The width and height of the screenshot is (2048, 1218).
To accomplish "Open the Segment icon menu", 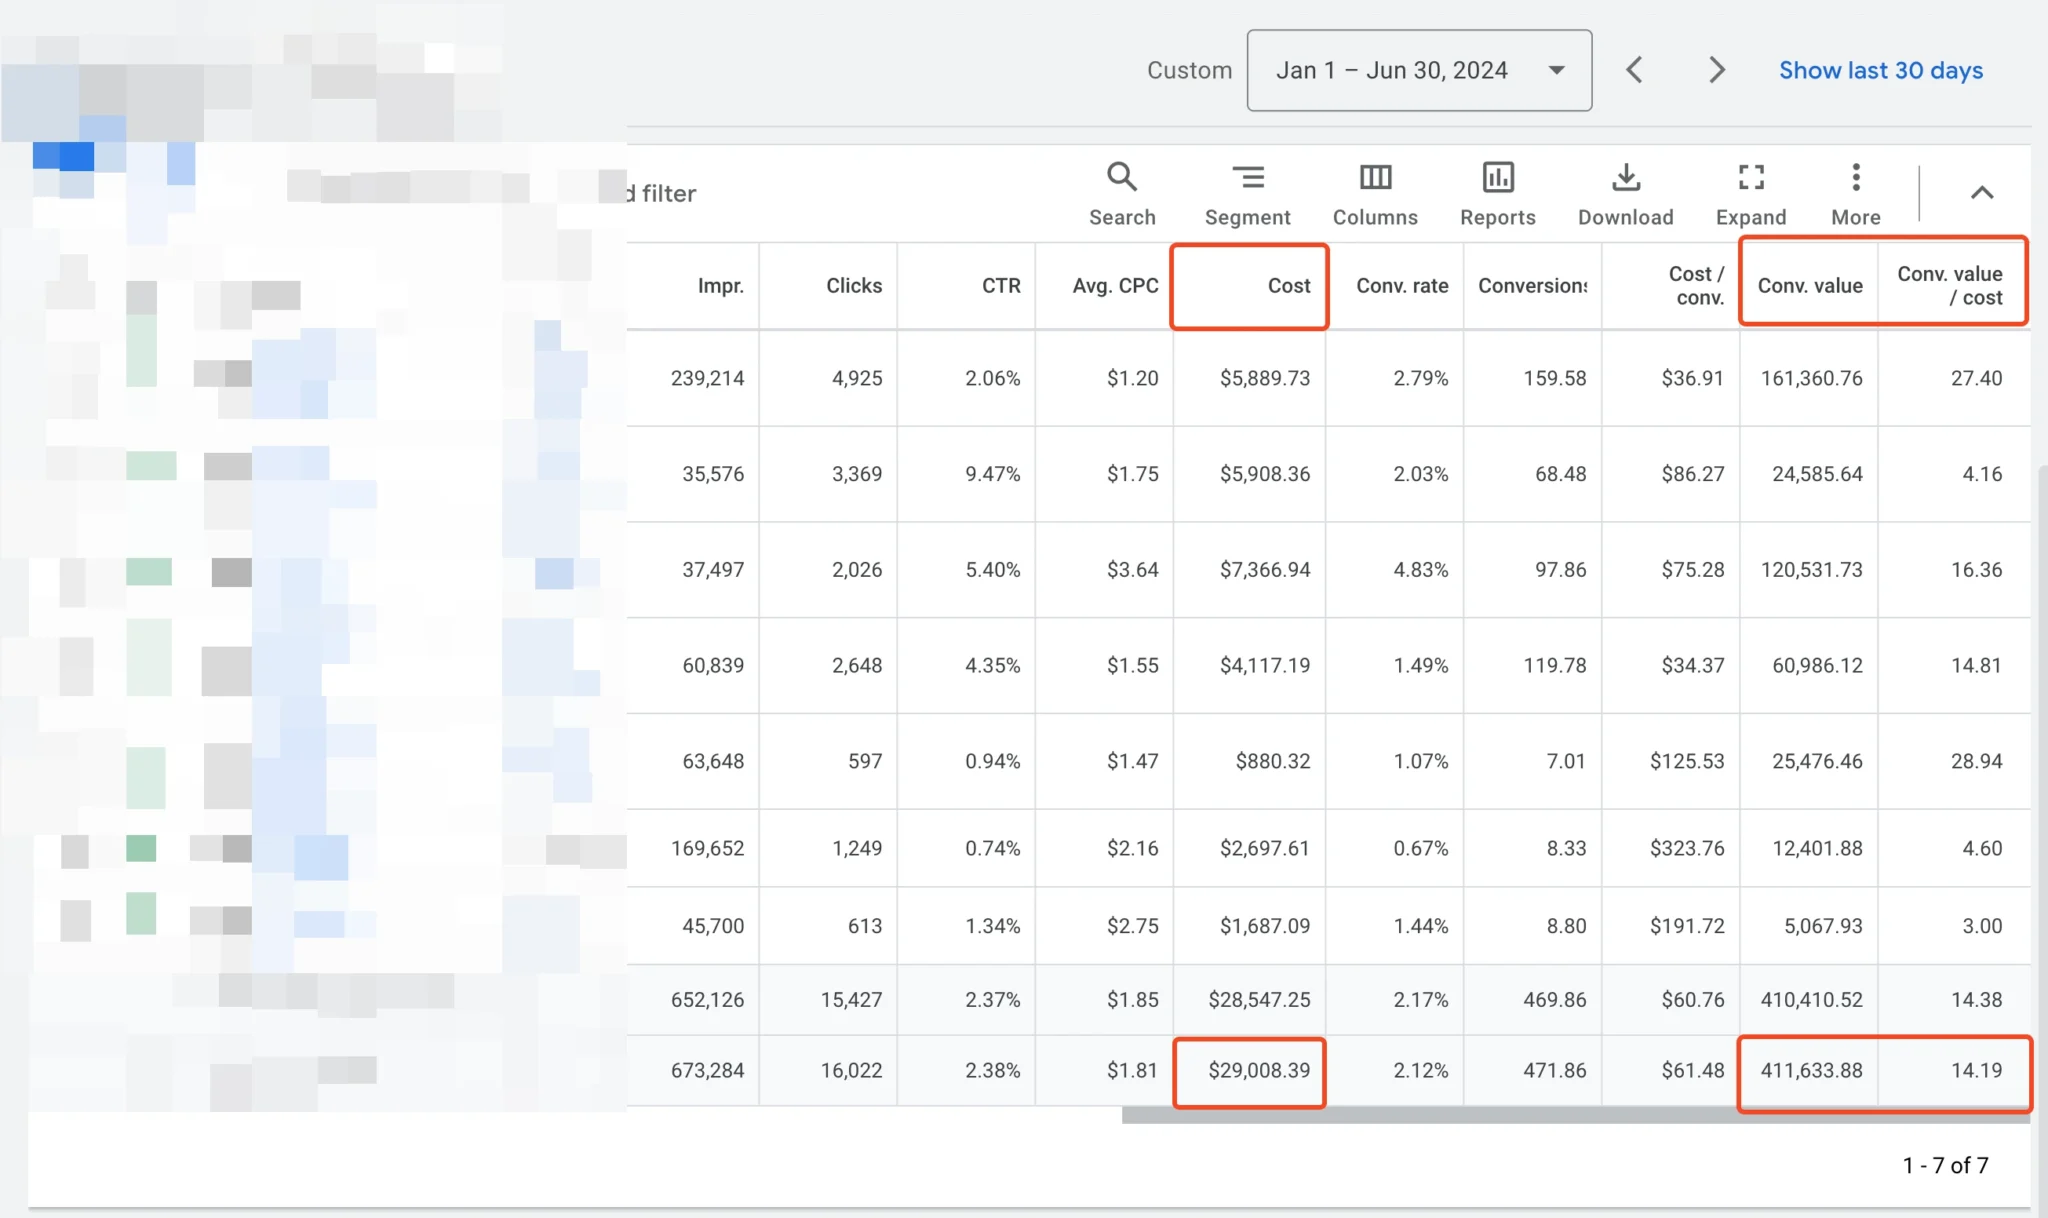I will coord(1247,178).
